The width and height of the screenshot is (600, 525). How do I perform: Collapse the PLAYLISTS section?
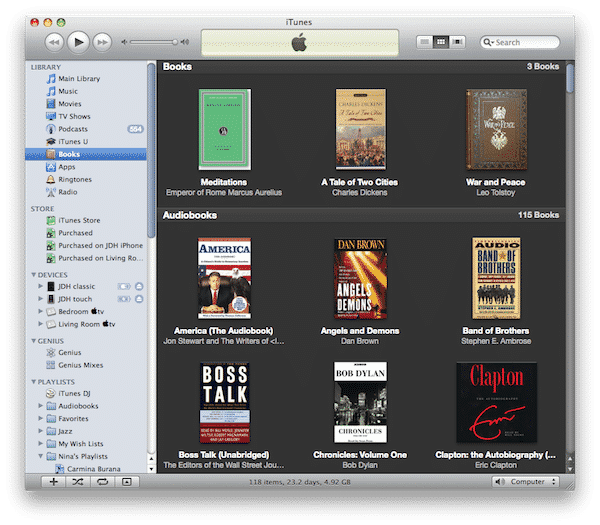[x=34, y=382]
